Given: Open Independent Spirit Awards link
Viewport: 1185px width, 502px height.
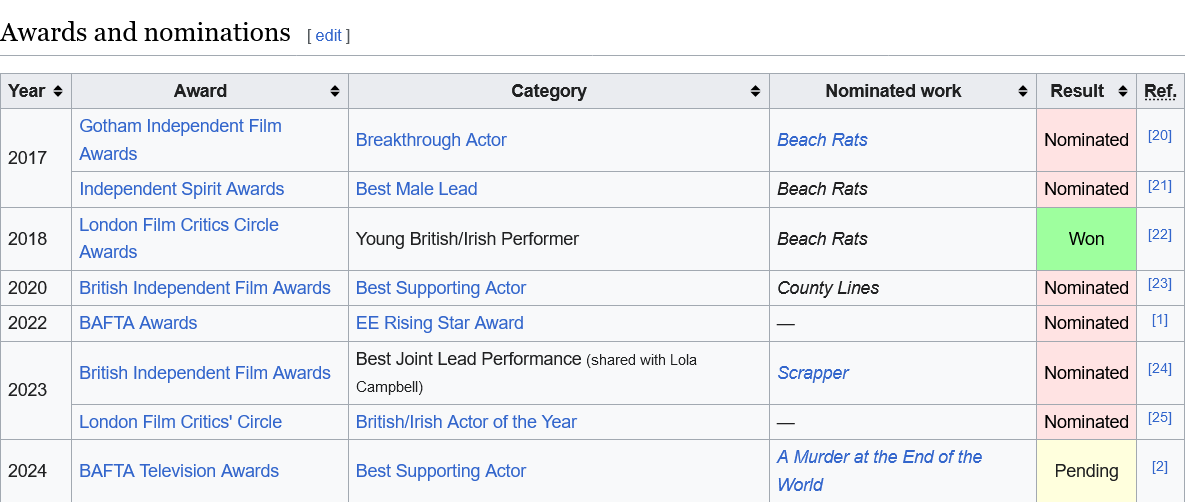Looking at the screenshot, I should click(181, 189).
